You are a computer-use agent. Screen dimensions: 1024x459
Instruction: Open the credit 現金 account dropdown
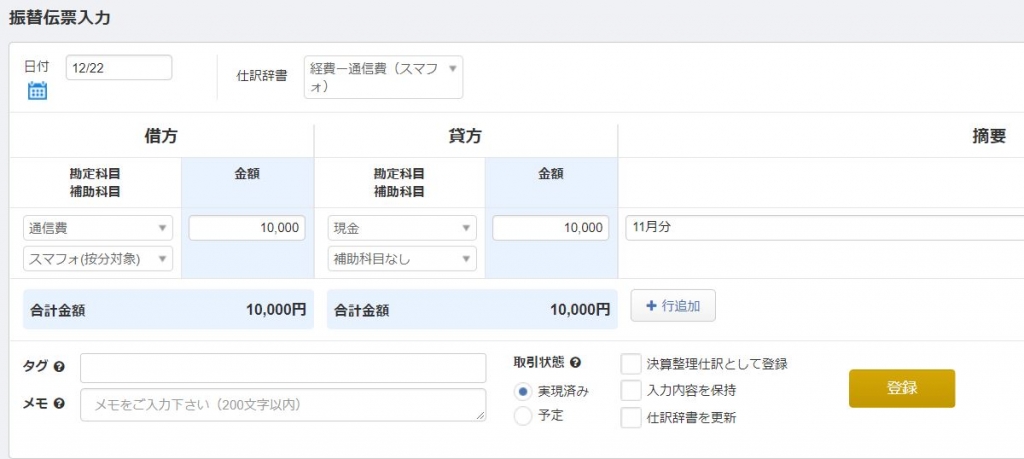click(x=402, y=228)
